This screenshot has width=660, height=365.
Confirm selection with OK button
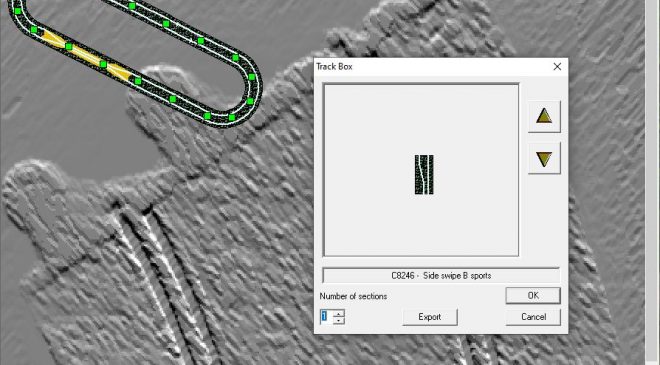click(x=533, y=296)
